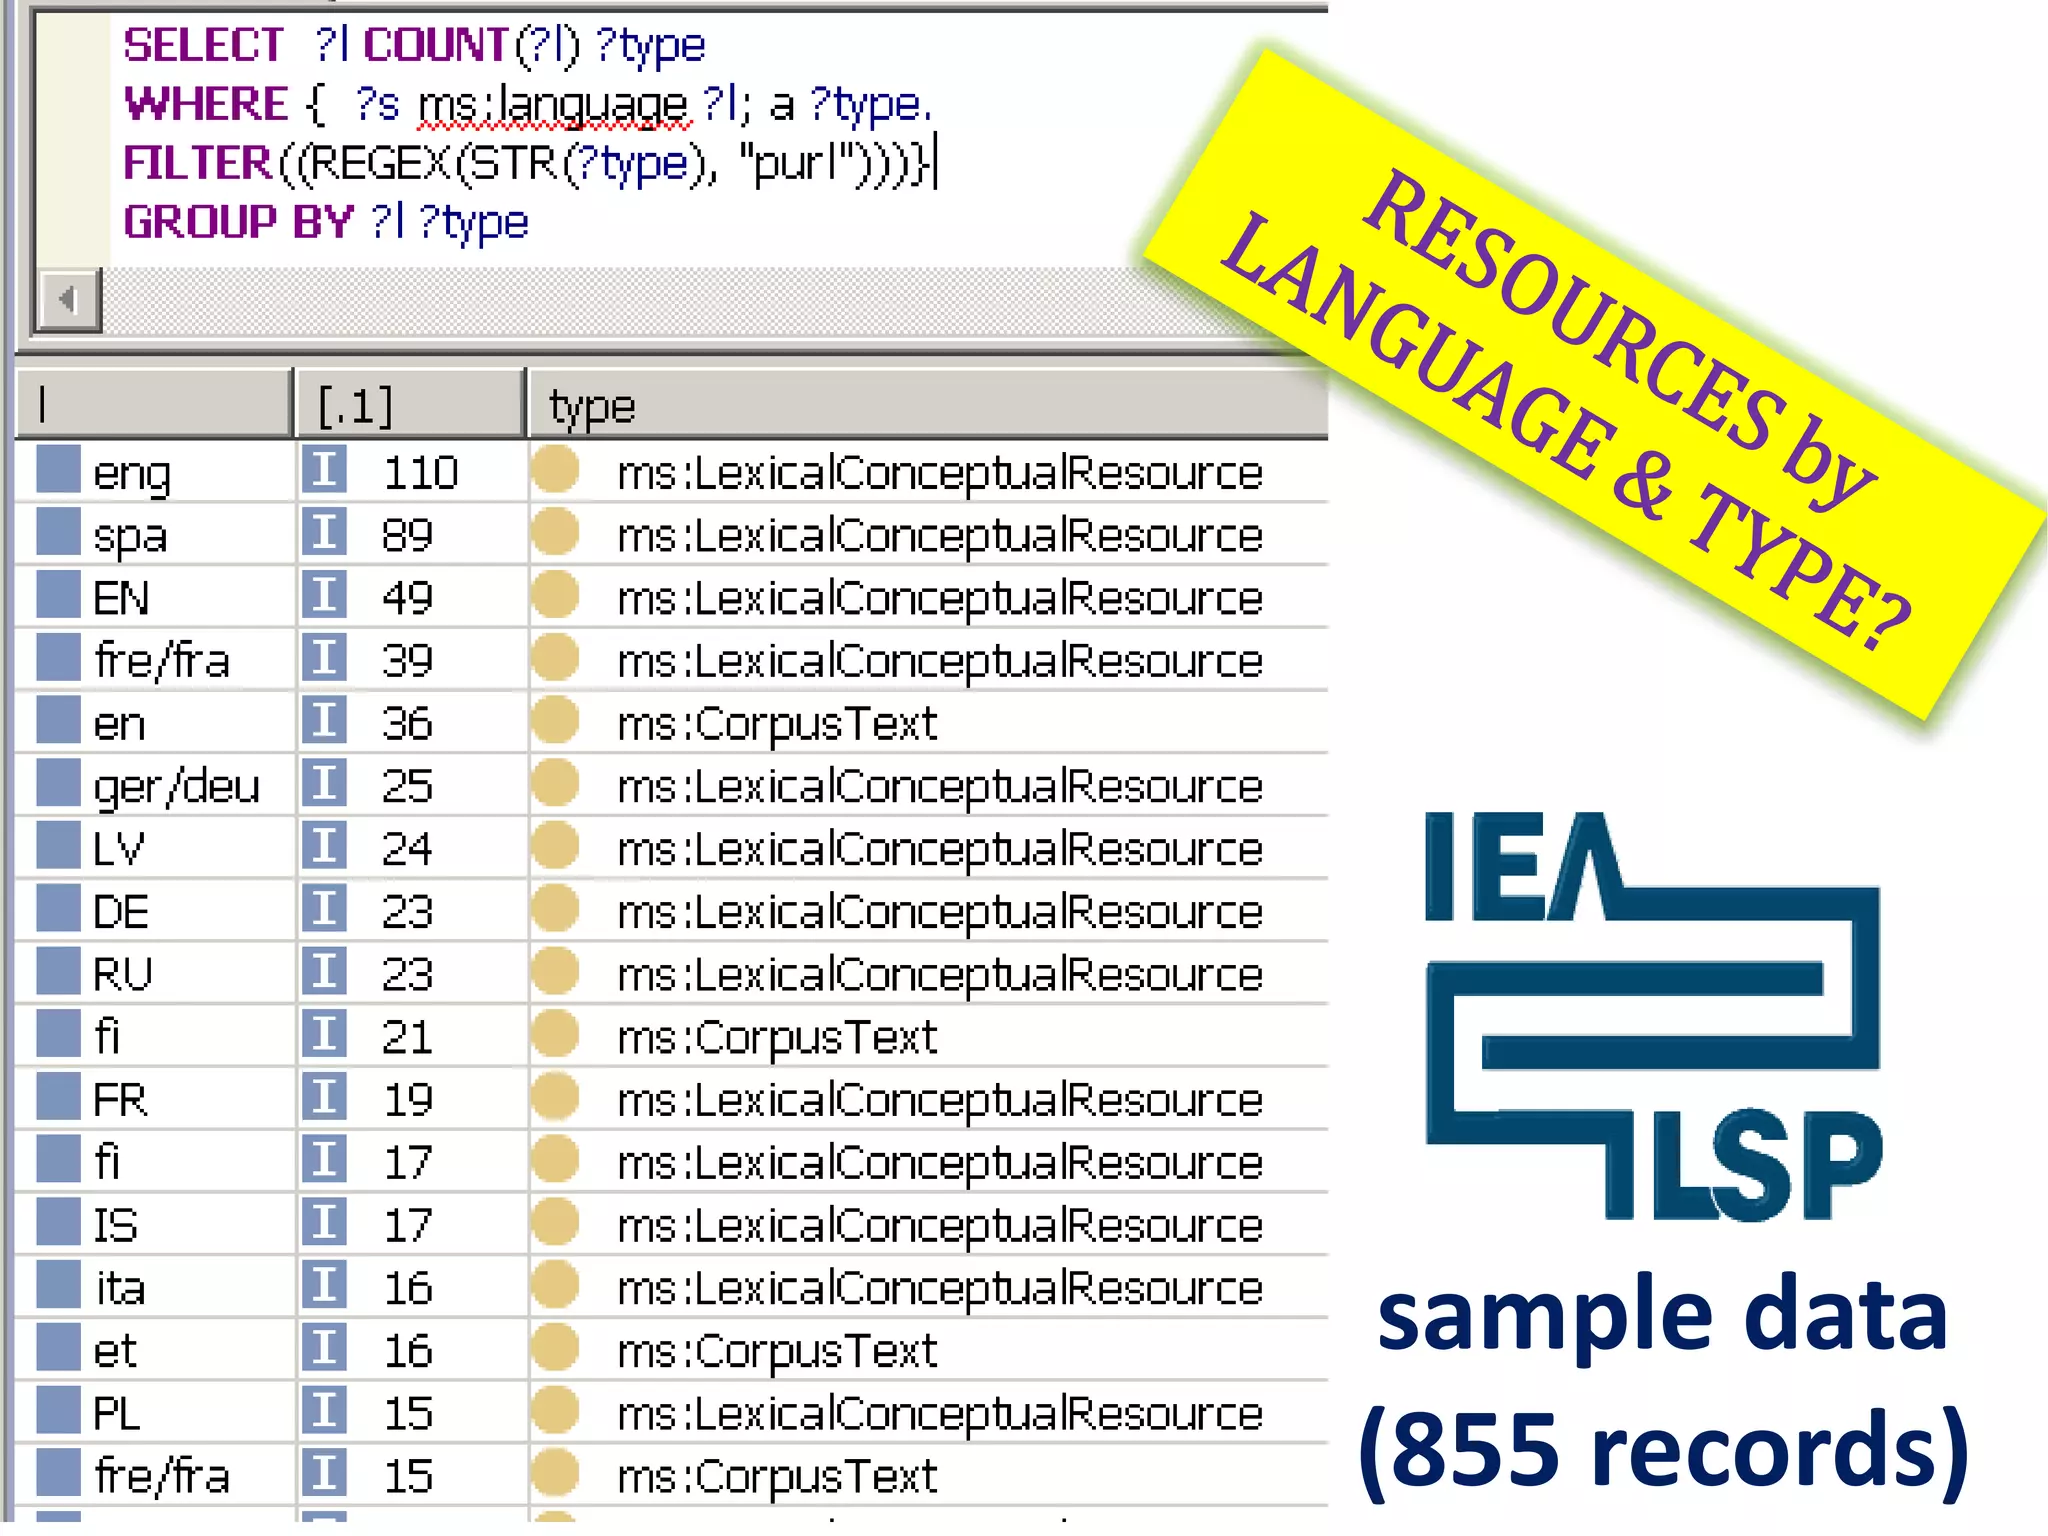This screenshot has width=2048, height=1536.
Task: Click the 'GROUP BY' keyword in query
Action: tap(238, 221)
